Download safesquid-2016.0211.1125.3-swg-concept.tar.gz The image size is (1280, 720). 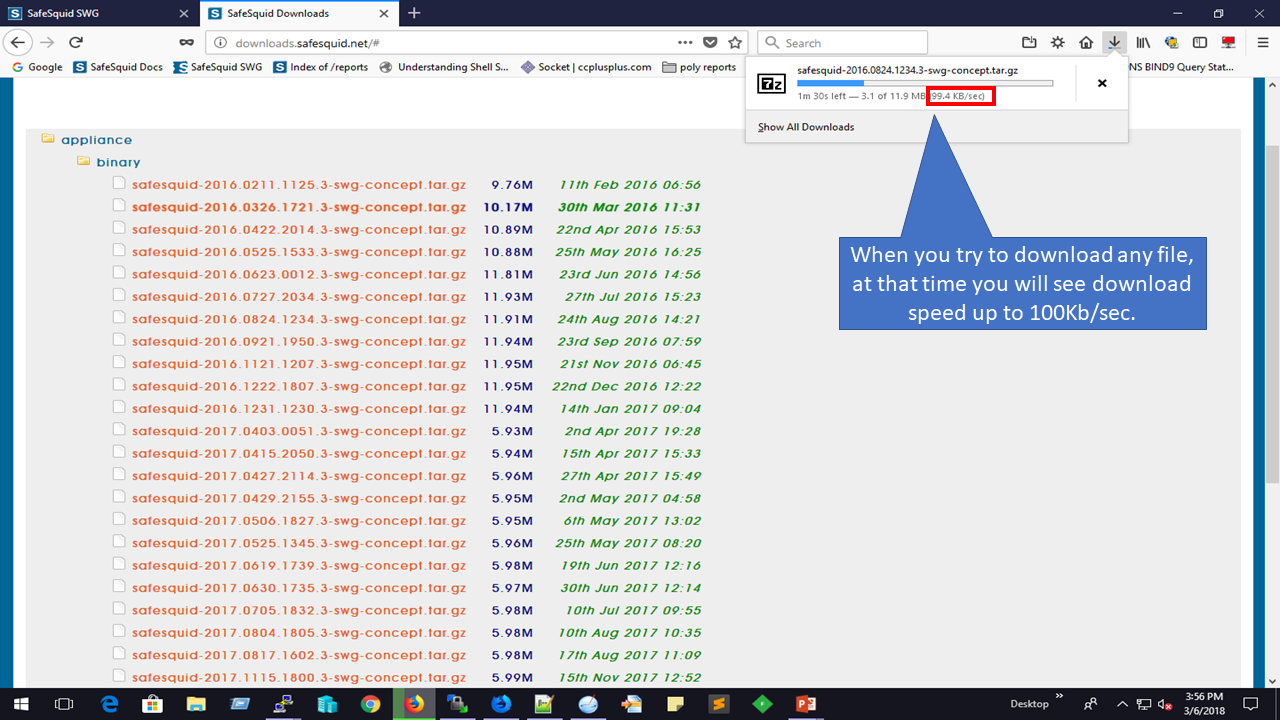[x=298, y=185]
